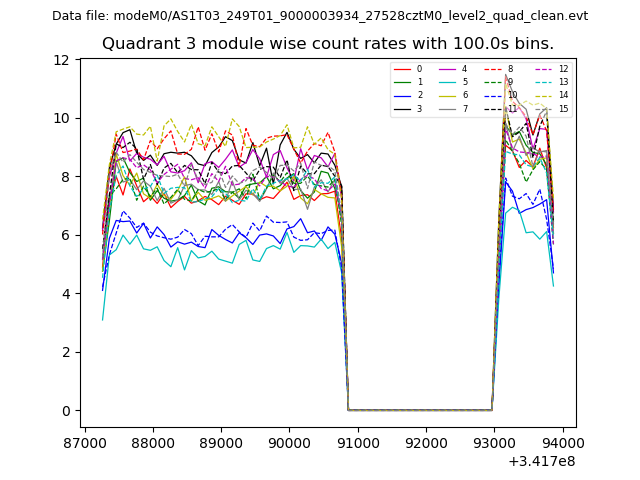This screenshot has height=480, width=640.
Task: Click the plot title about Quadrant 3 count rates
Action: tap(327, 44)
